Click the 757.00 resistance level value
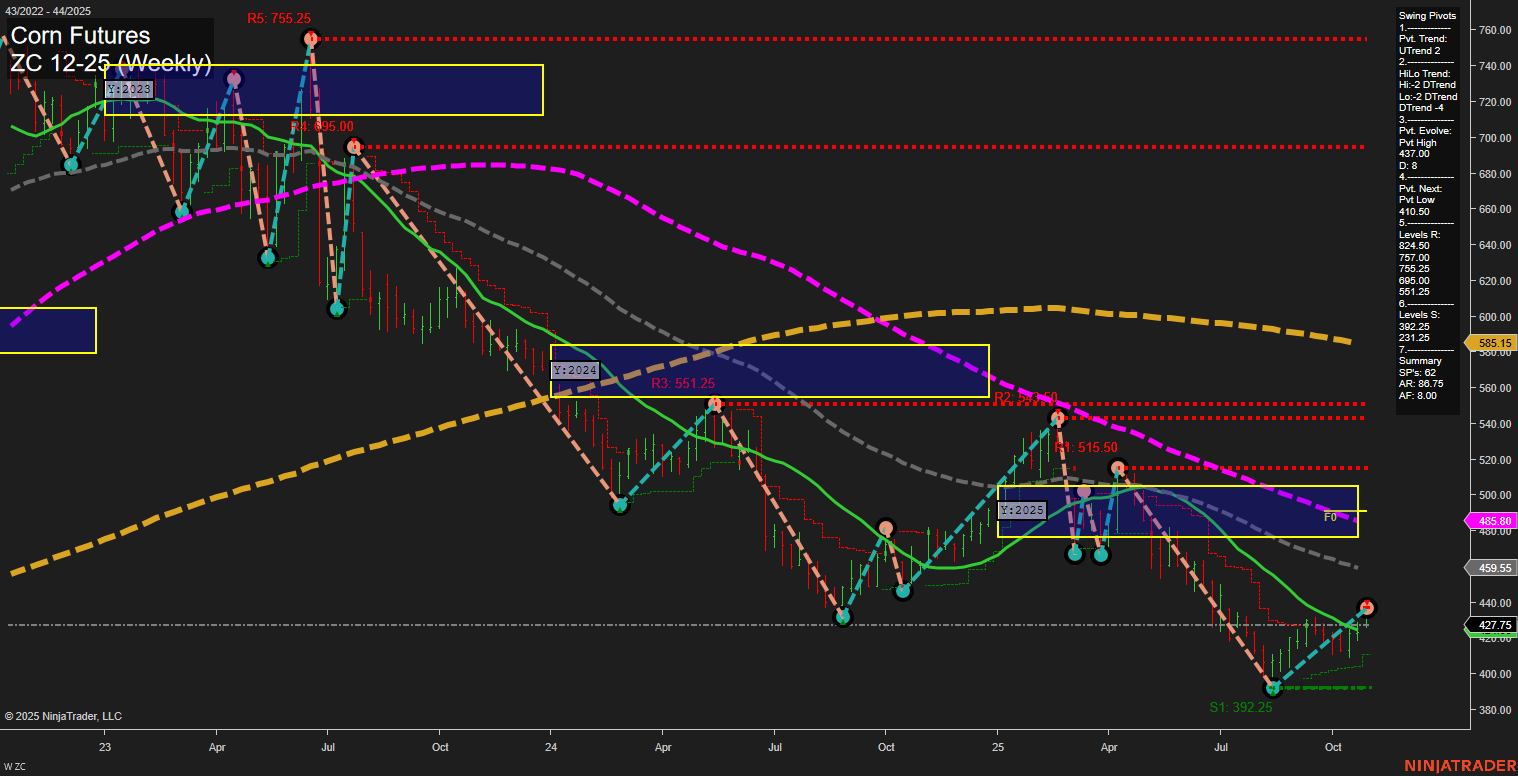The width and height of the screenshot is (1518, 776). click(x=1415, y=258)
